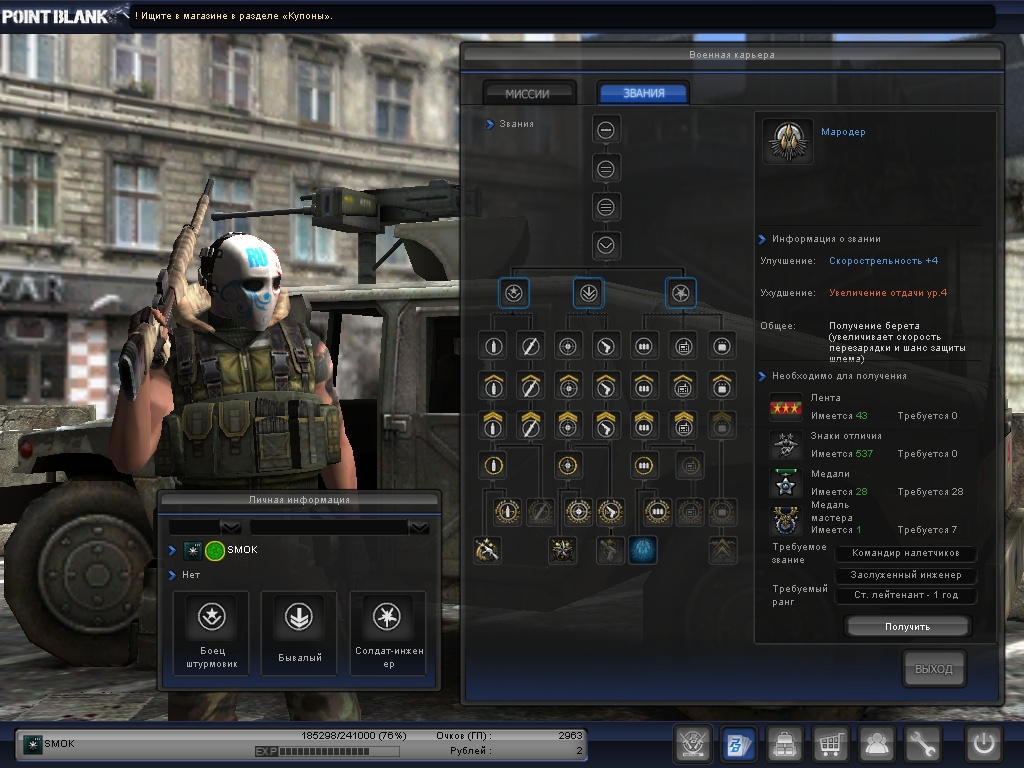The height and width of the screenshot is (768, 1024).
Task: Click the Мародер rank emblem thumbnail
Action: [788, 140]
